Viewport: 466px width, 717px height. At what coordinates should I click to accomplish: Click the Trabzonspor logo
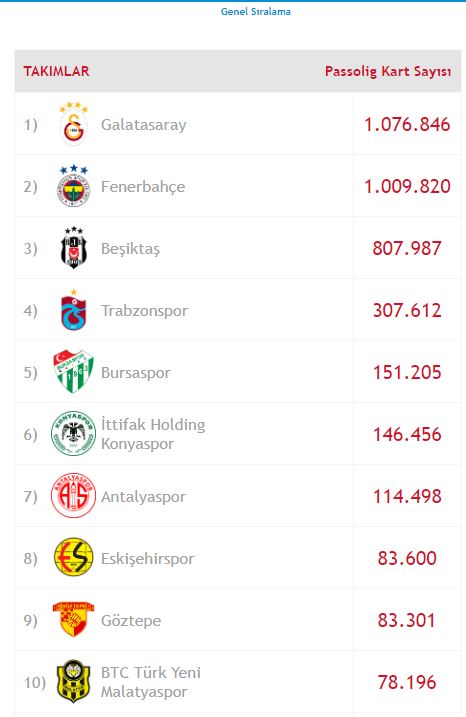[x=73, y=310]
